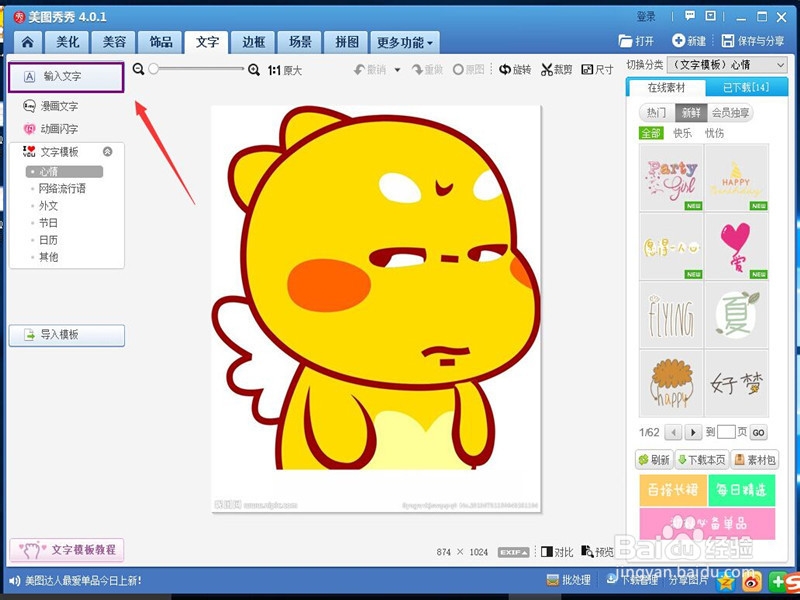Zoom out with the minus magnifier
This screenshot has width=800, height=600.
pyautogui.click(x=138, y=69)
